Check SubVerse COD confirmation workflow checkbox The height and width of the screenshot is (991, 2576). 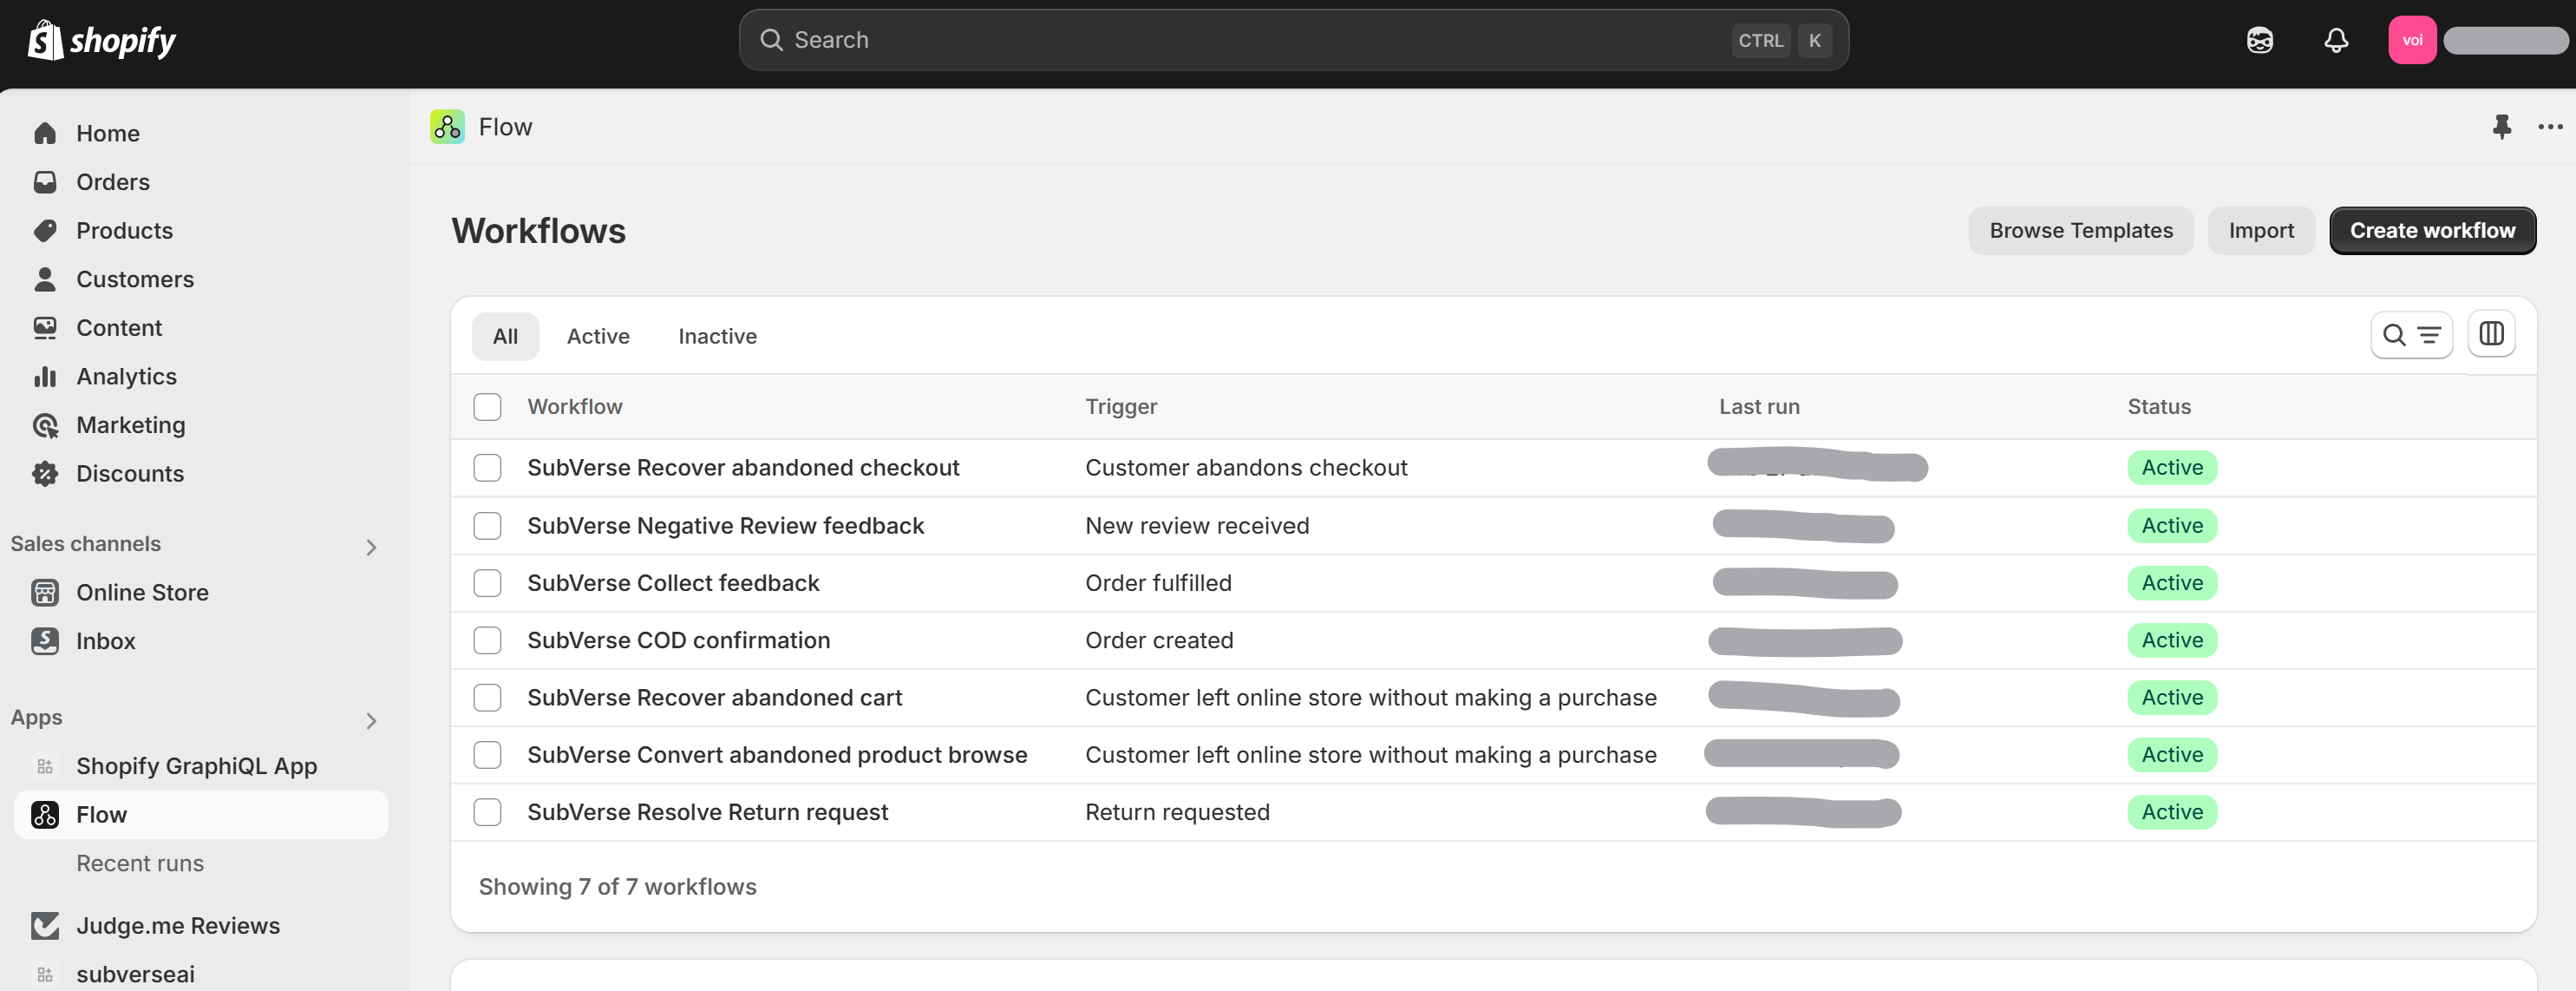pos(487,640)
